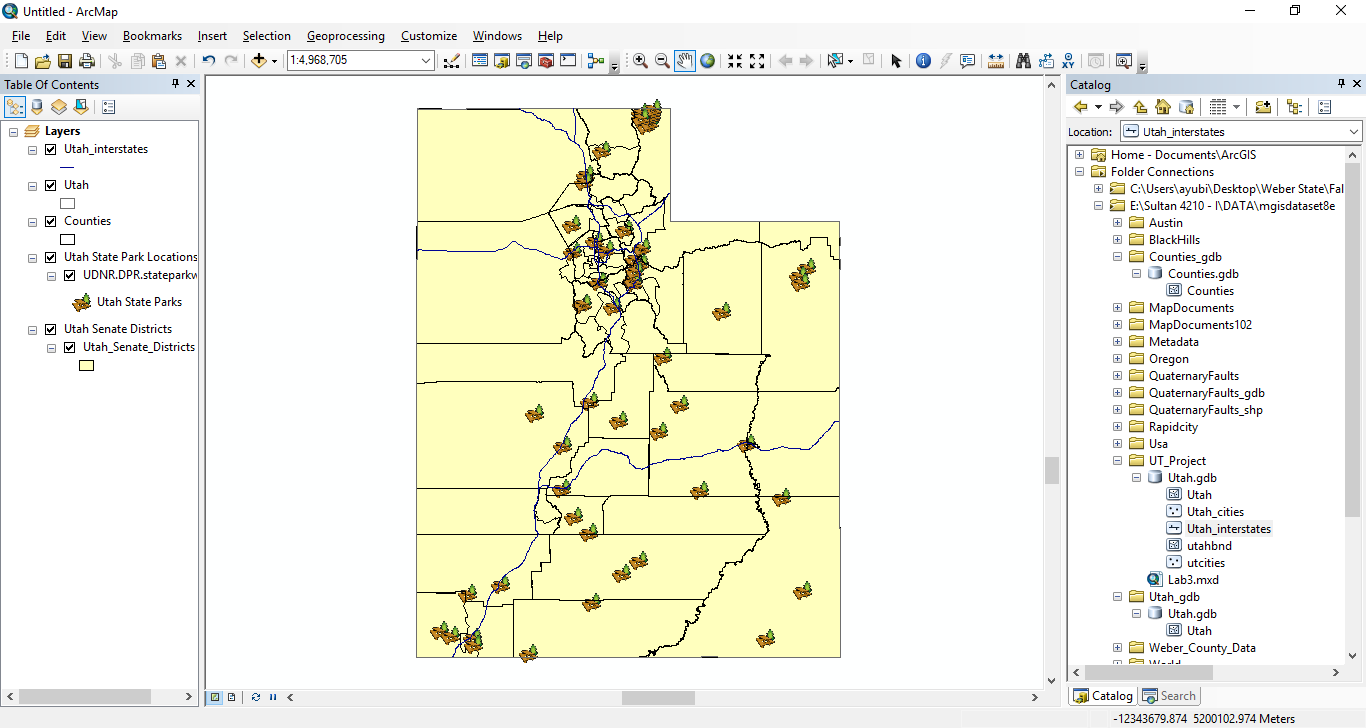Open the Geoprocessing menu
Image resolution: width=1366 pixels, height=728 pixels.
pyautogui.click(x=345, y=36)
